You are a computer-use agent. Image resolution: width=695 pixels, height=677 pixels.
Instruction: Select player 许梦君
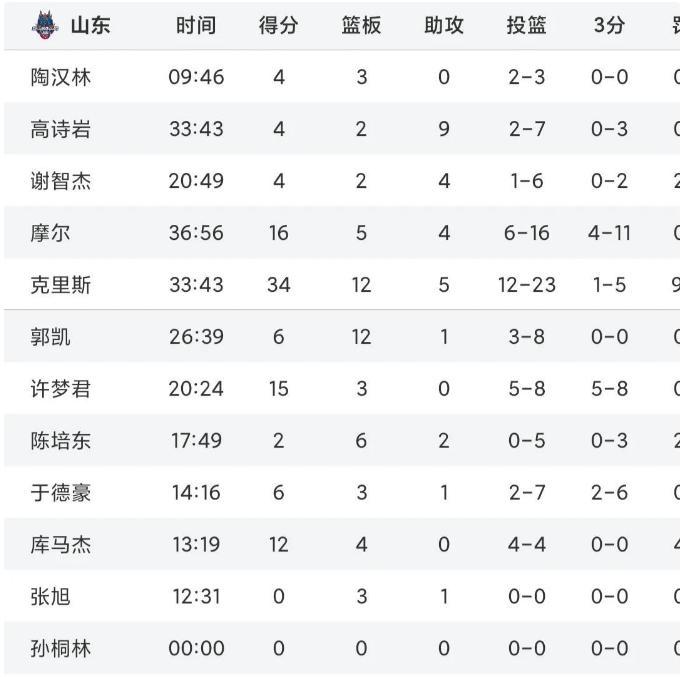pos(61,388)
